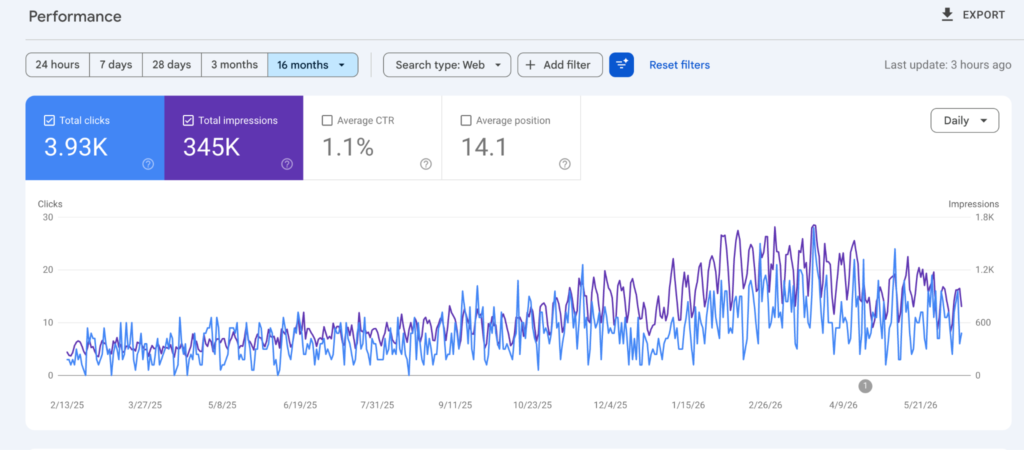Expand the 16 months date range dropdown arrow
Screen dimensions: 1024x450
[x=342, y=65]
